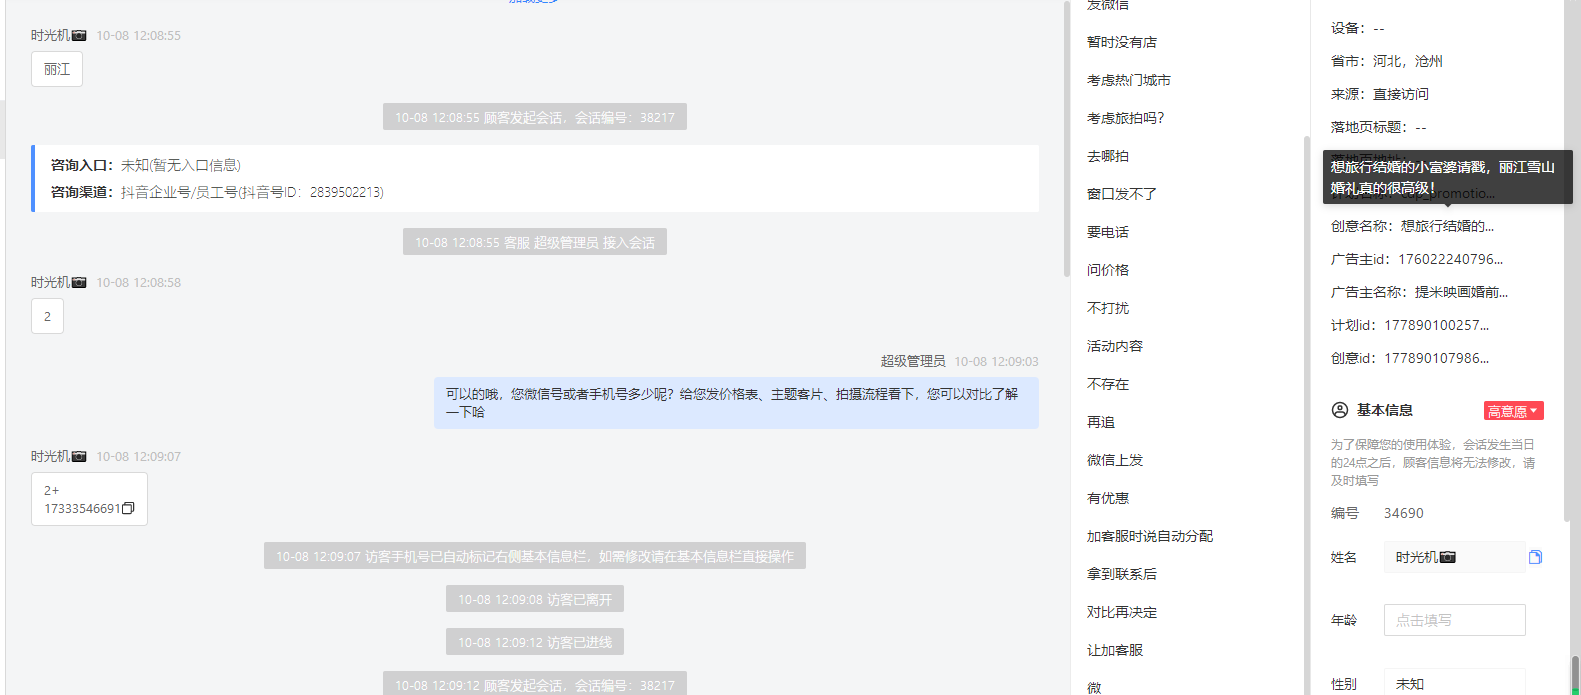Click the customer message bubble 丽江
This screenshot has width=1581, height=695.
pos(57,69)
